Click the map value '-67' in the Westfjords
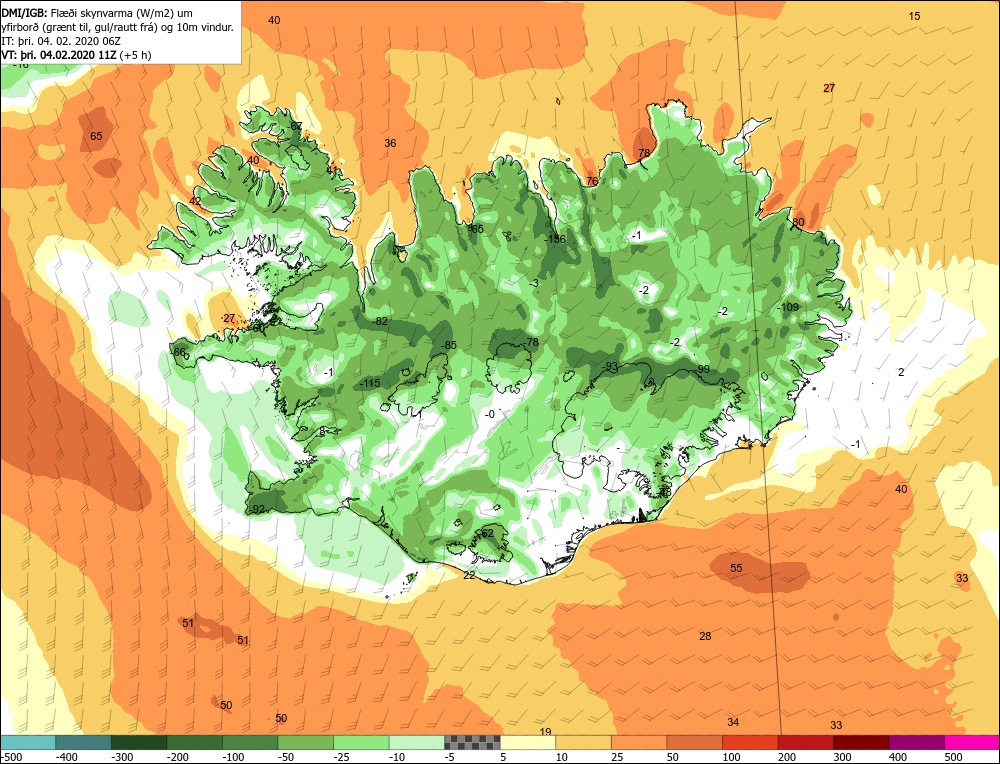 295,126
